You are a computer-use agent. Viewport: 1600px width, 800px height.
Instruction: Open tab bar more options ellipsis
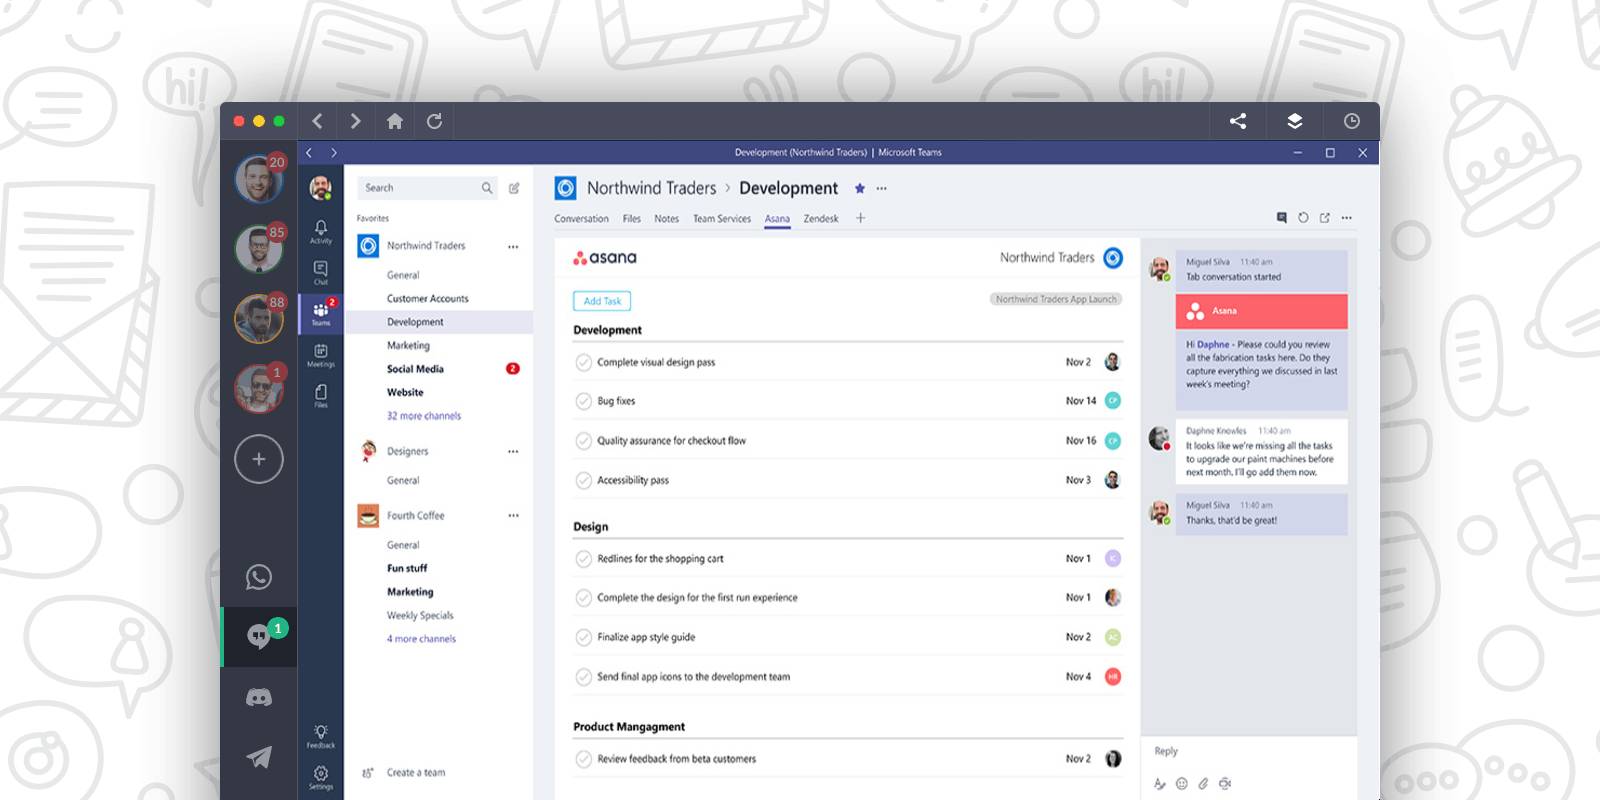point(1347,217)
